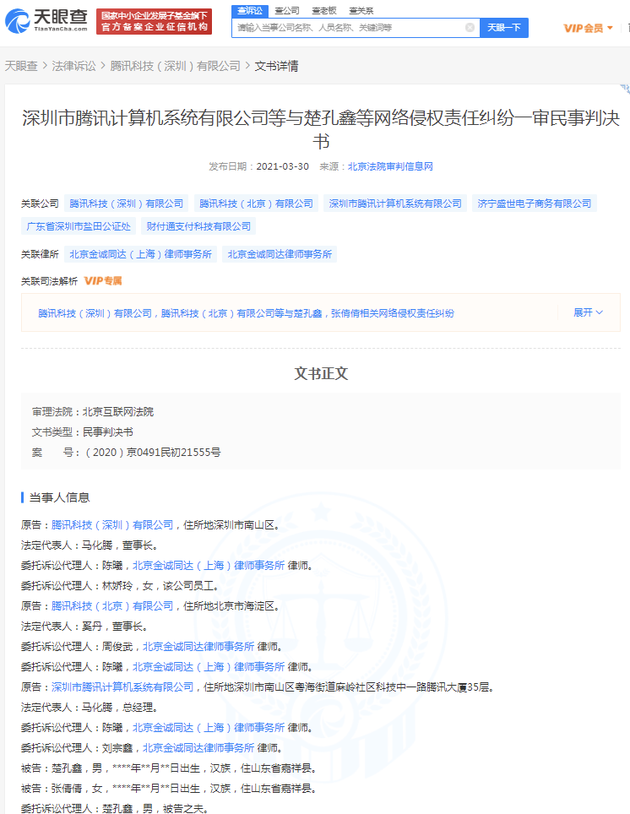The image size is (630, 814).
Task: Expand the judicial analysis with 展开
Action: [587, 313]
